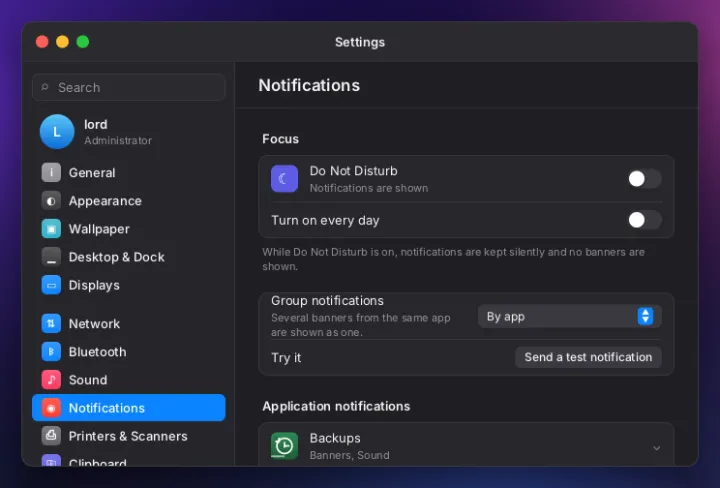Click the Printers & Scanners icon
Screen dimensions: 720x488
[x=51, y=436]
